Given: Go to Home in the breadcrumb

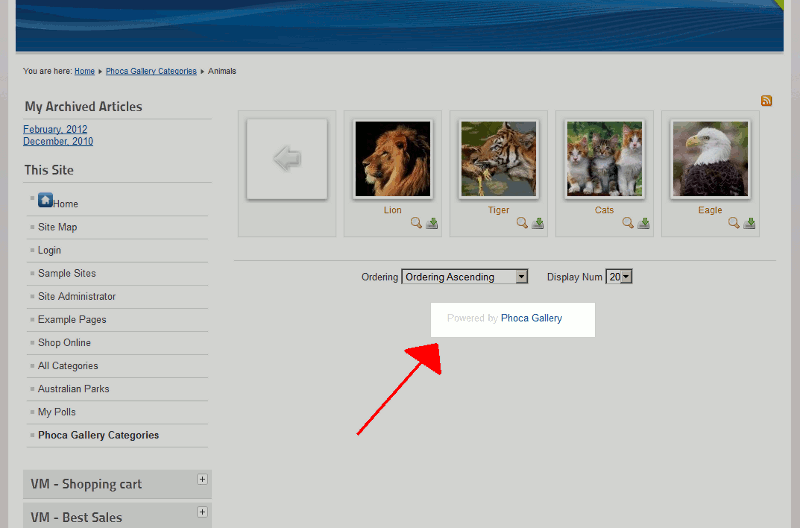Looking at the screenshot, I should 84,71.
